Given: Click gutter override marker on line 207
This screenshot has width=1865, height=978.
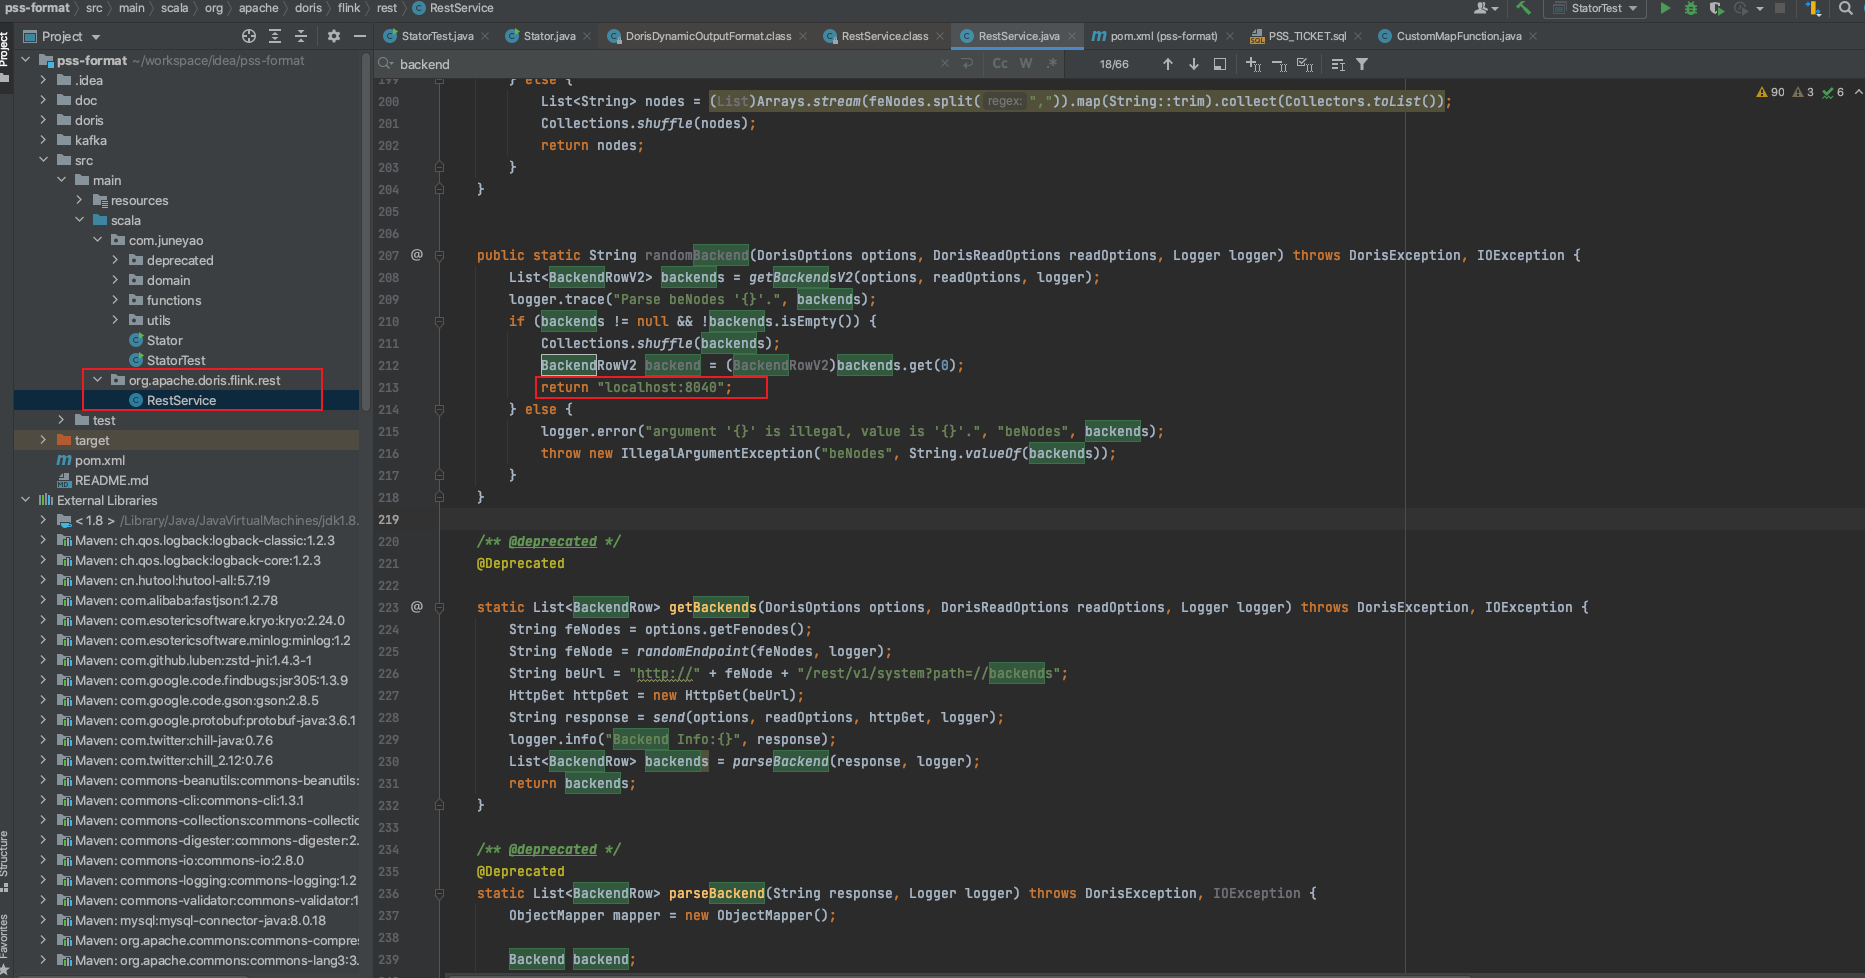Looking at the screenshot, I should (x=417, y=255).
